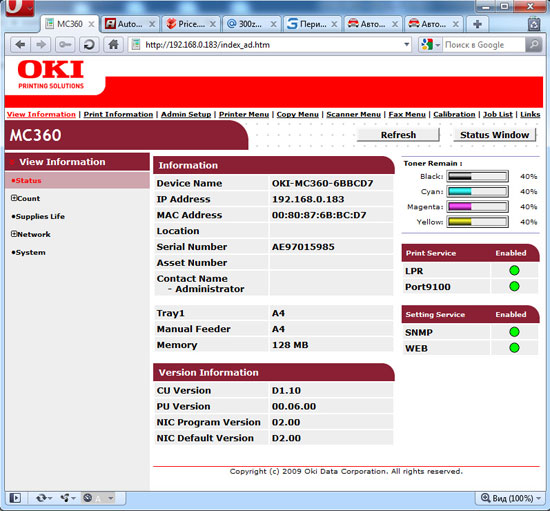Open the Calibration link
Viewport: 550px width, 511px height.
click(454, 114)
